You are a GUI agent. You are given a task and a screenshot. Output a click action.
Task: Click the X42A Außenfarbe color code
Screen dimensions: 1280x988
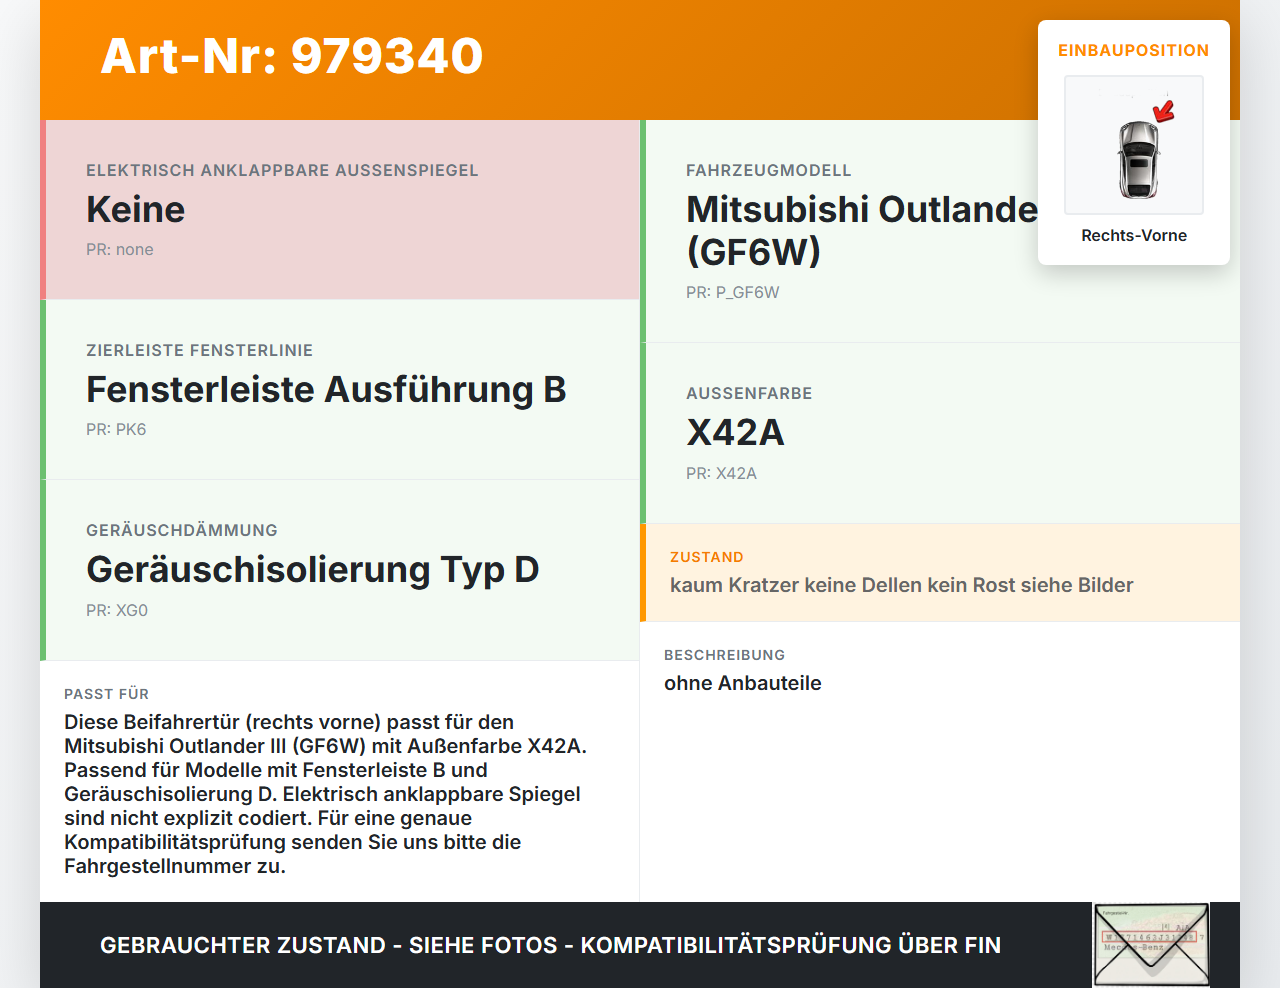[734, 433]
